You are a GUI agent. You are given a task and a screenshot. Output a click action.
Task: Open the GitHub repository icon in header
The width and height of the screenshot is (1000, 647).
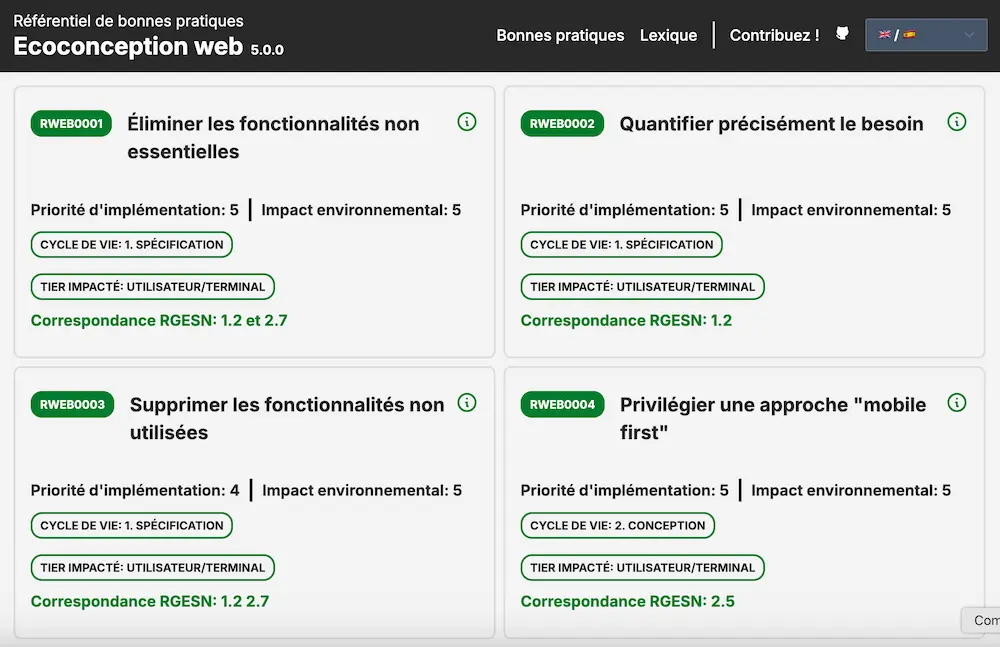[842, 34]
